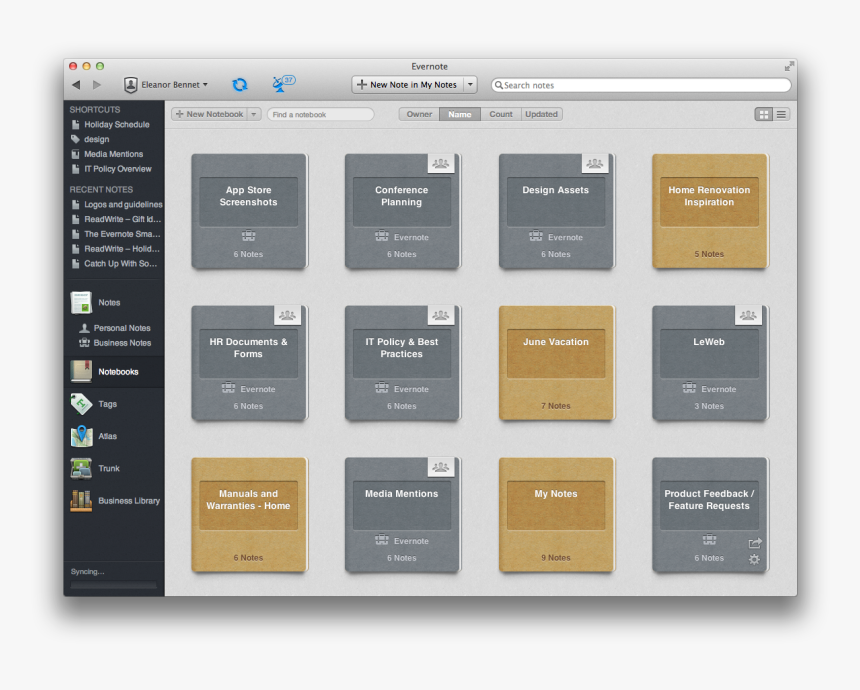The width and height of the screenshot is (860, 690).
Task: Sort notebooks by Count
Action: 500,114
